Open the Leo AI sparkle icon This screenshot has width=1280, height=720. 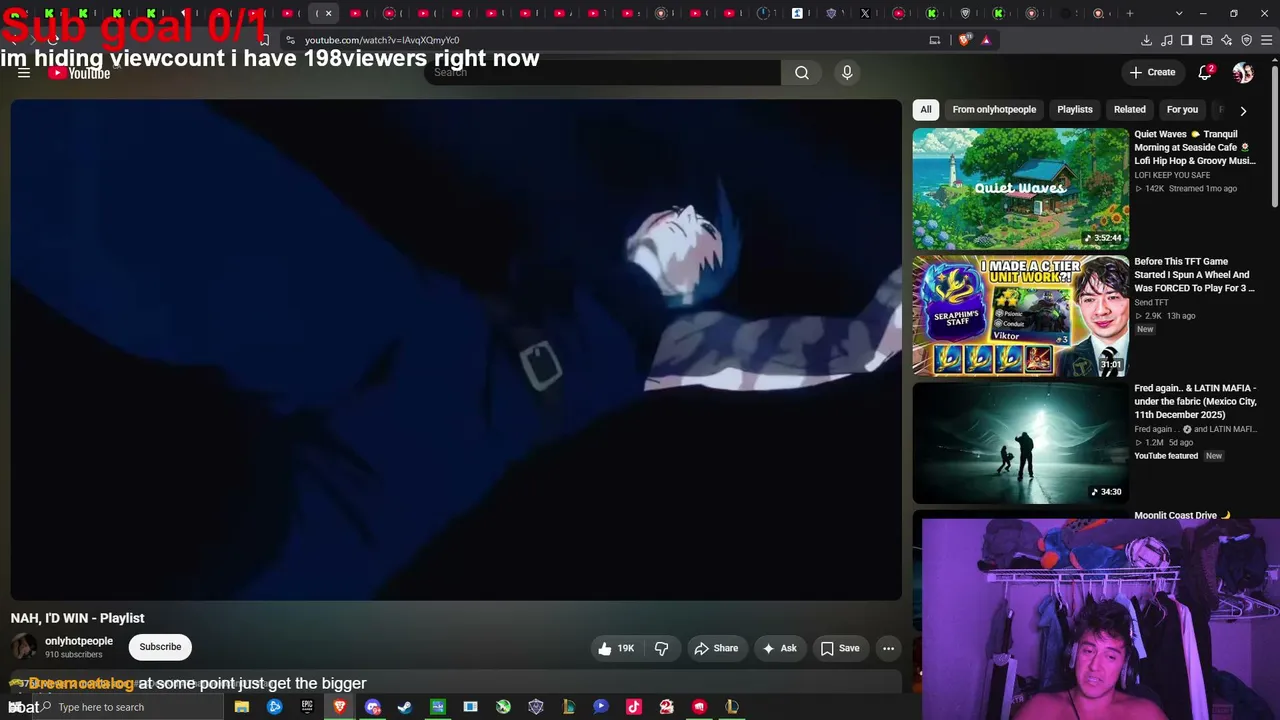1226,40
